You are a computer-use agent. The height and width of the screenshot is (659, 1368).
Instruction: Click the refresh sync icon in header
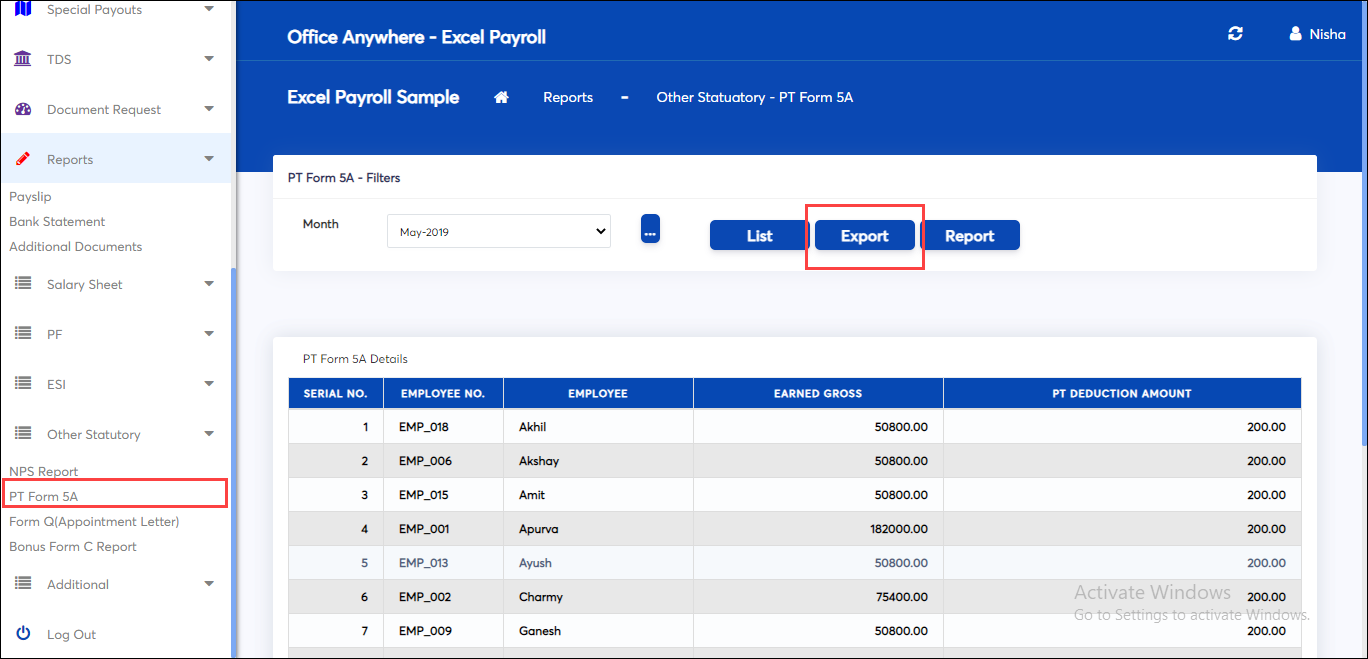click(x=1235, y=33)
